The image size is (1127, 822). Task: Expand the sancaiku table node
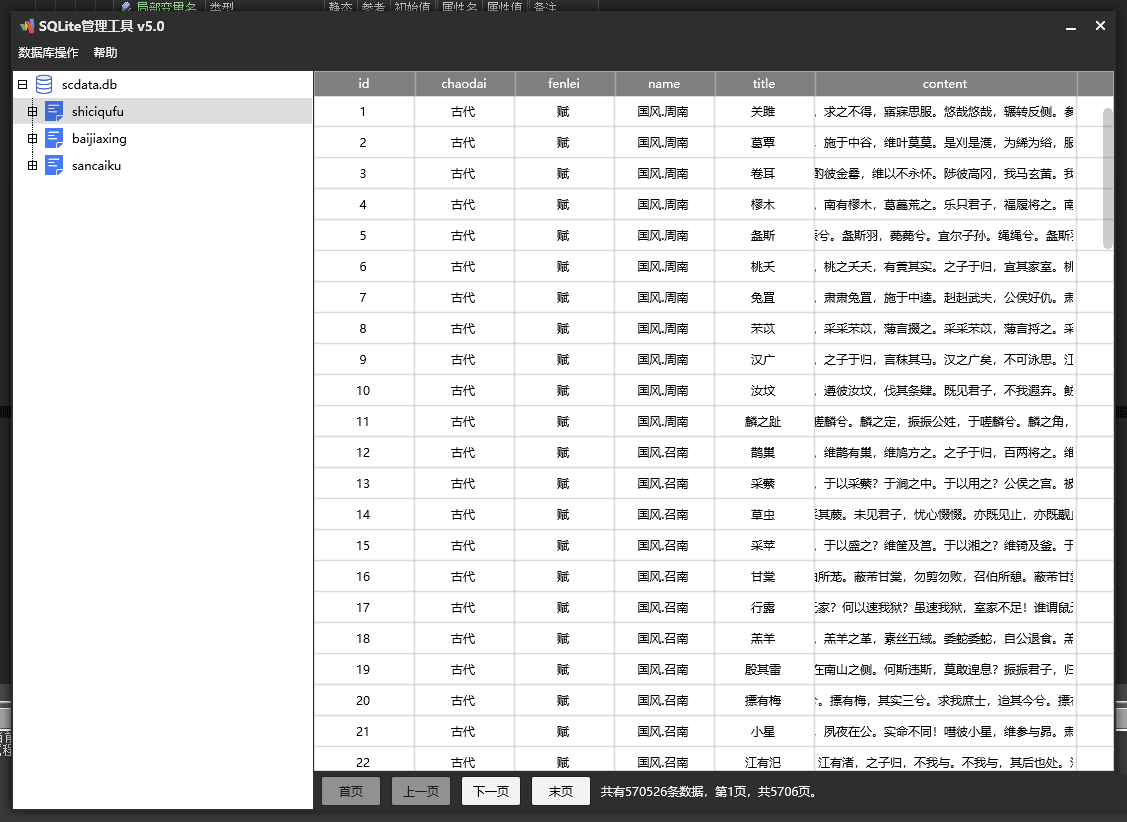[34, 165]
